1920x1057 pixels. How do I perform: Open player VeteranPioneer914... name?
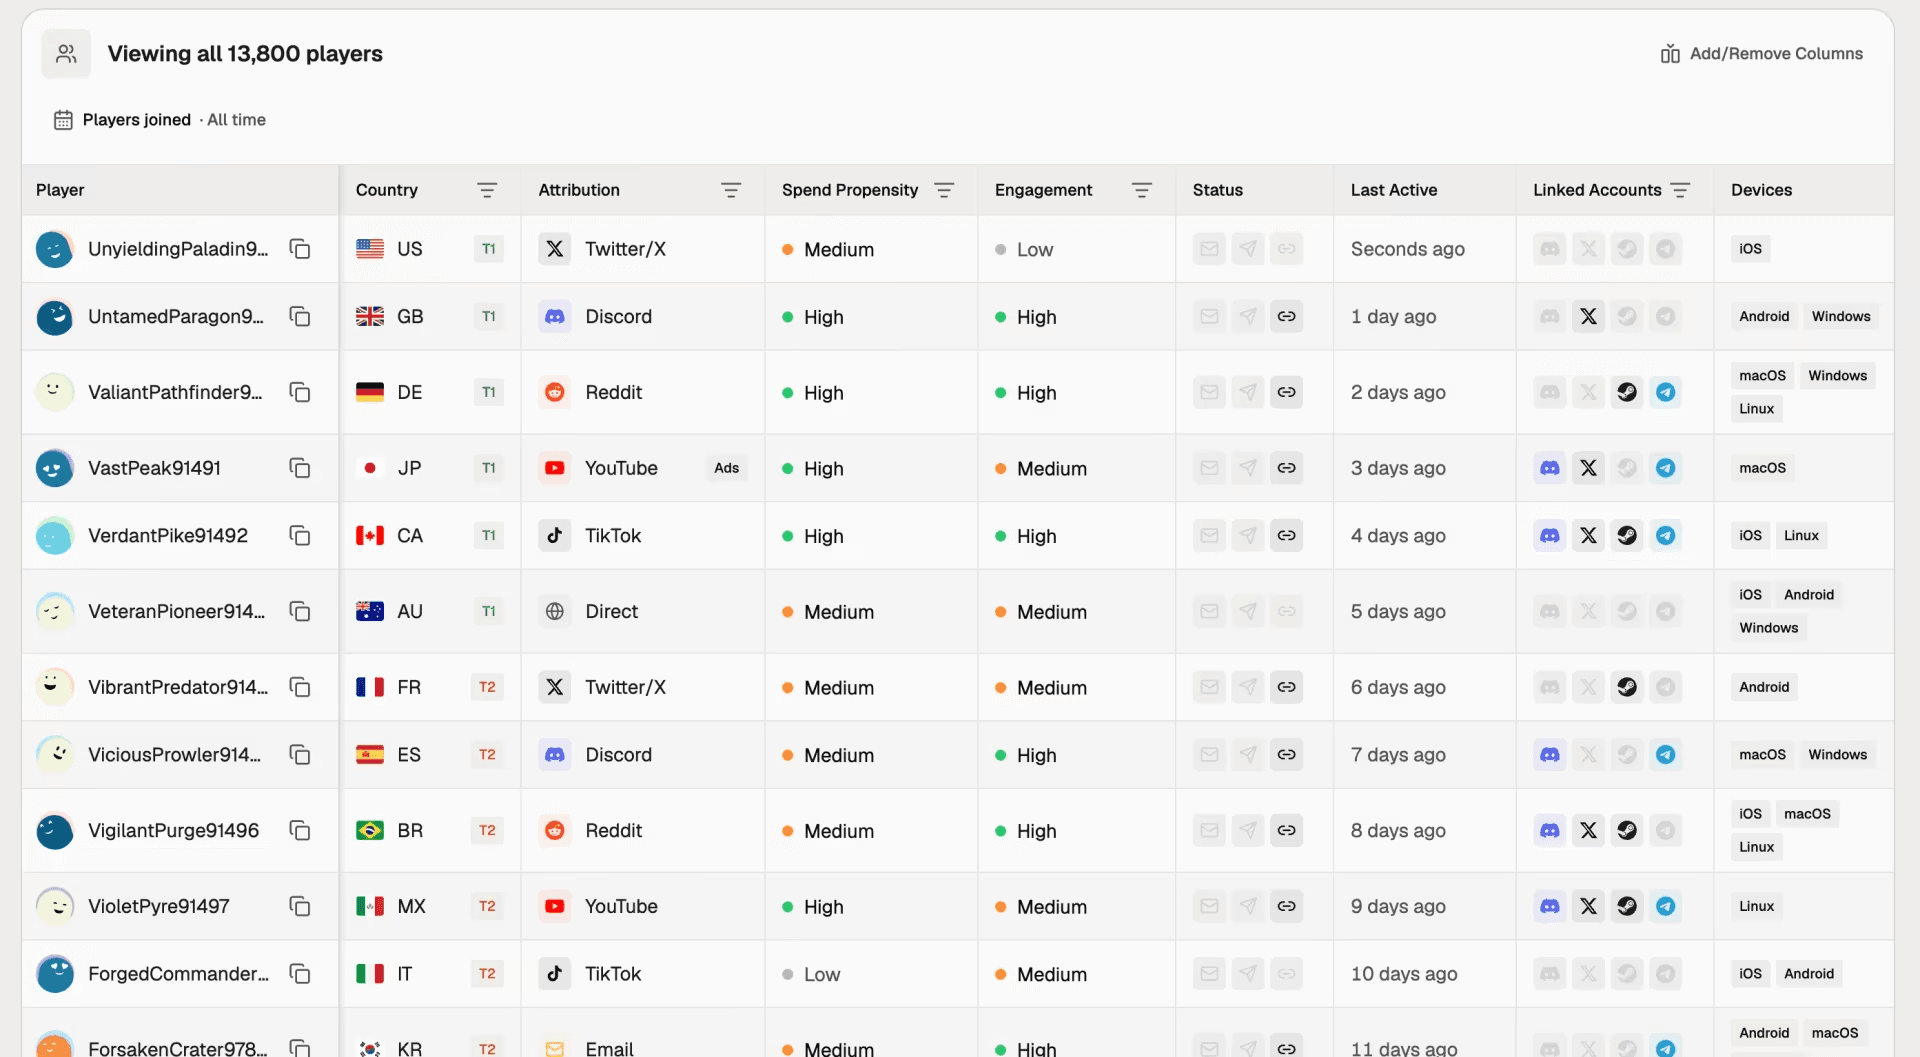point(176,611)
